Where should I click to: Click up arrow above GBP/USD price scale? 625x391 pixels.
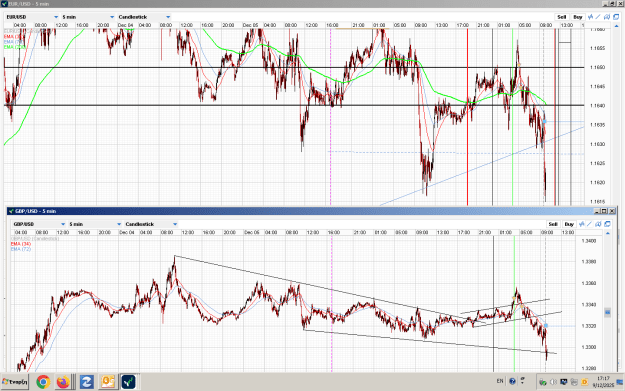[607, 233]
